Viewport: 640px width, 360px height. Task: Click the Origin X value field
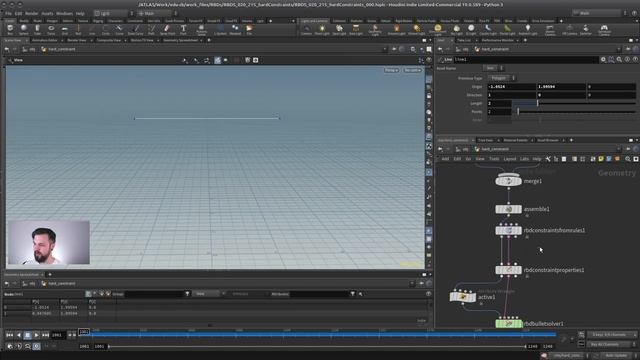[x=511, y=87]
